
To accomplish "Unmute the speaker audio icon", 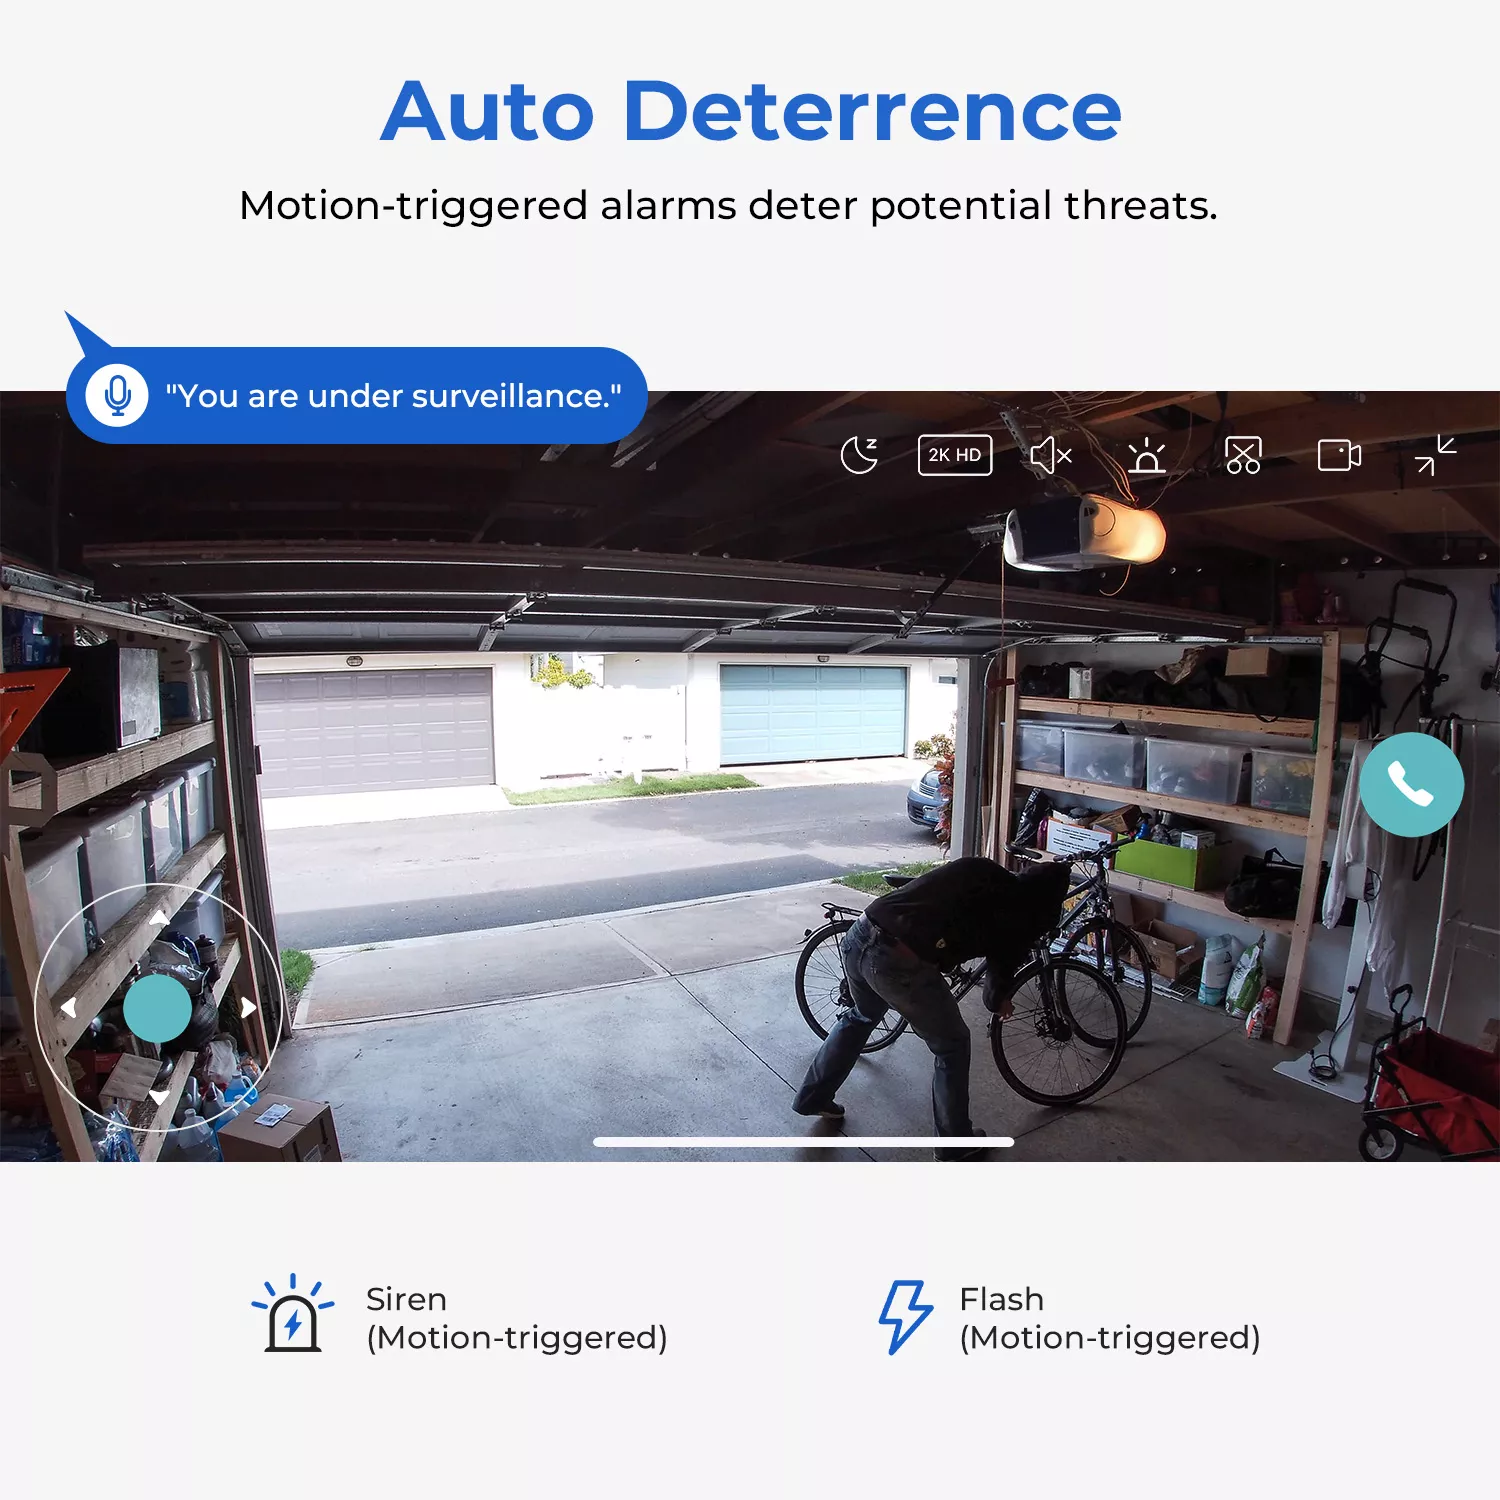I will pyautogui.click(x=1050, y=456).
